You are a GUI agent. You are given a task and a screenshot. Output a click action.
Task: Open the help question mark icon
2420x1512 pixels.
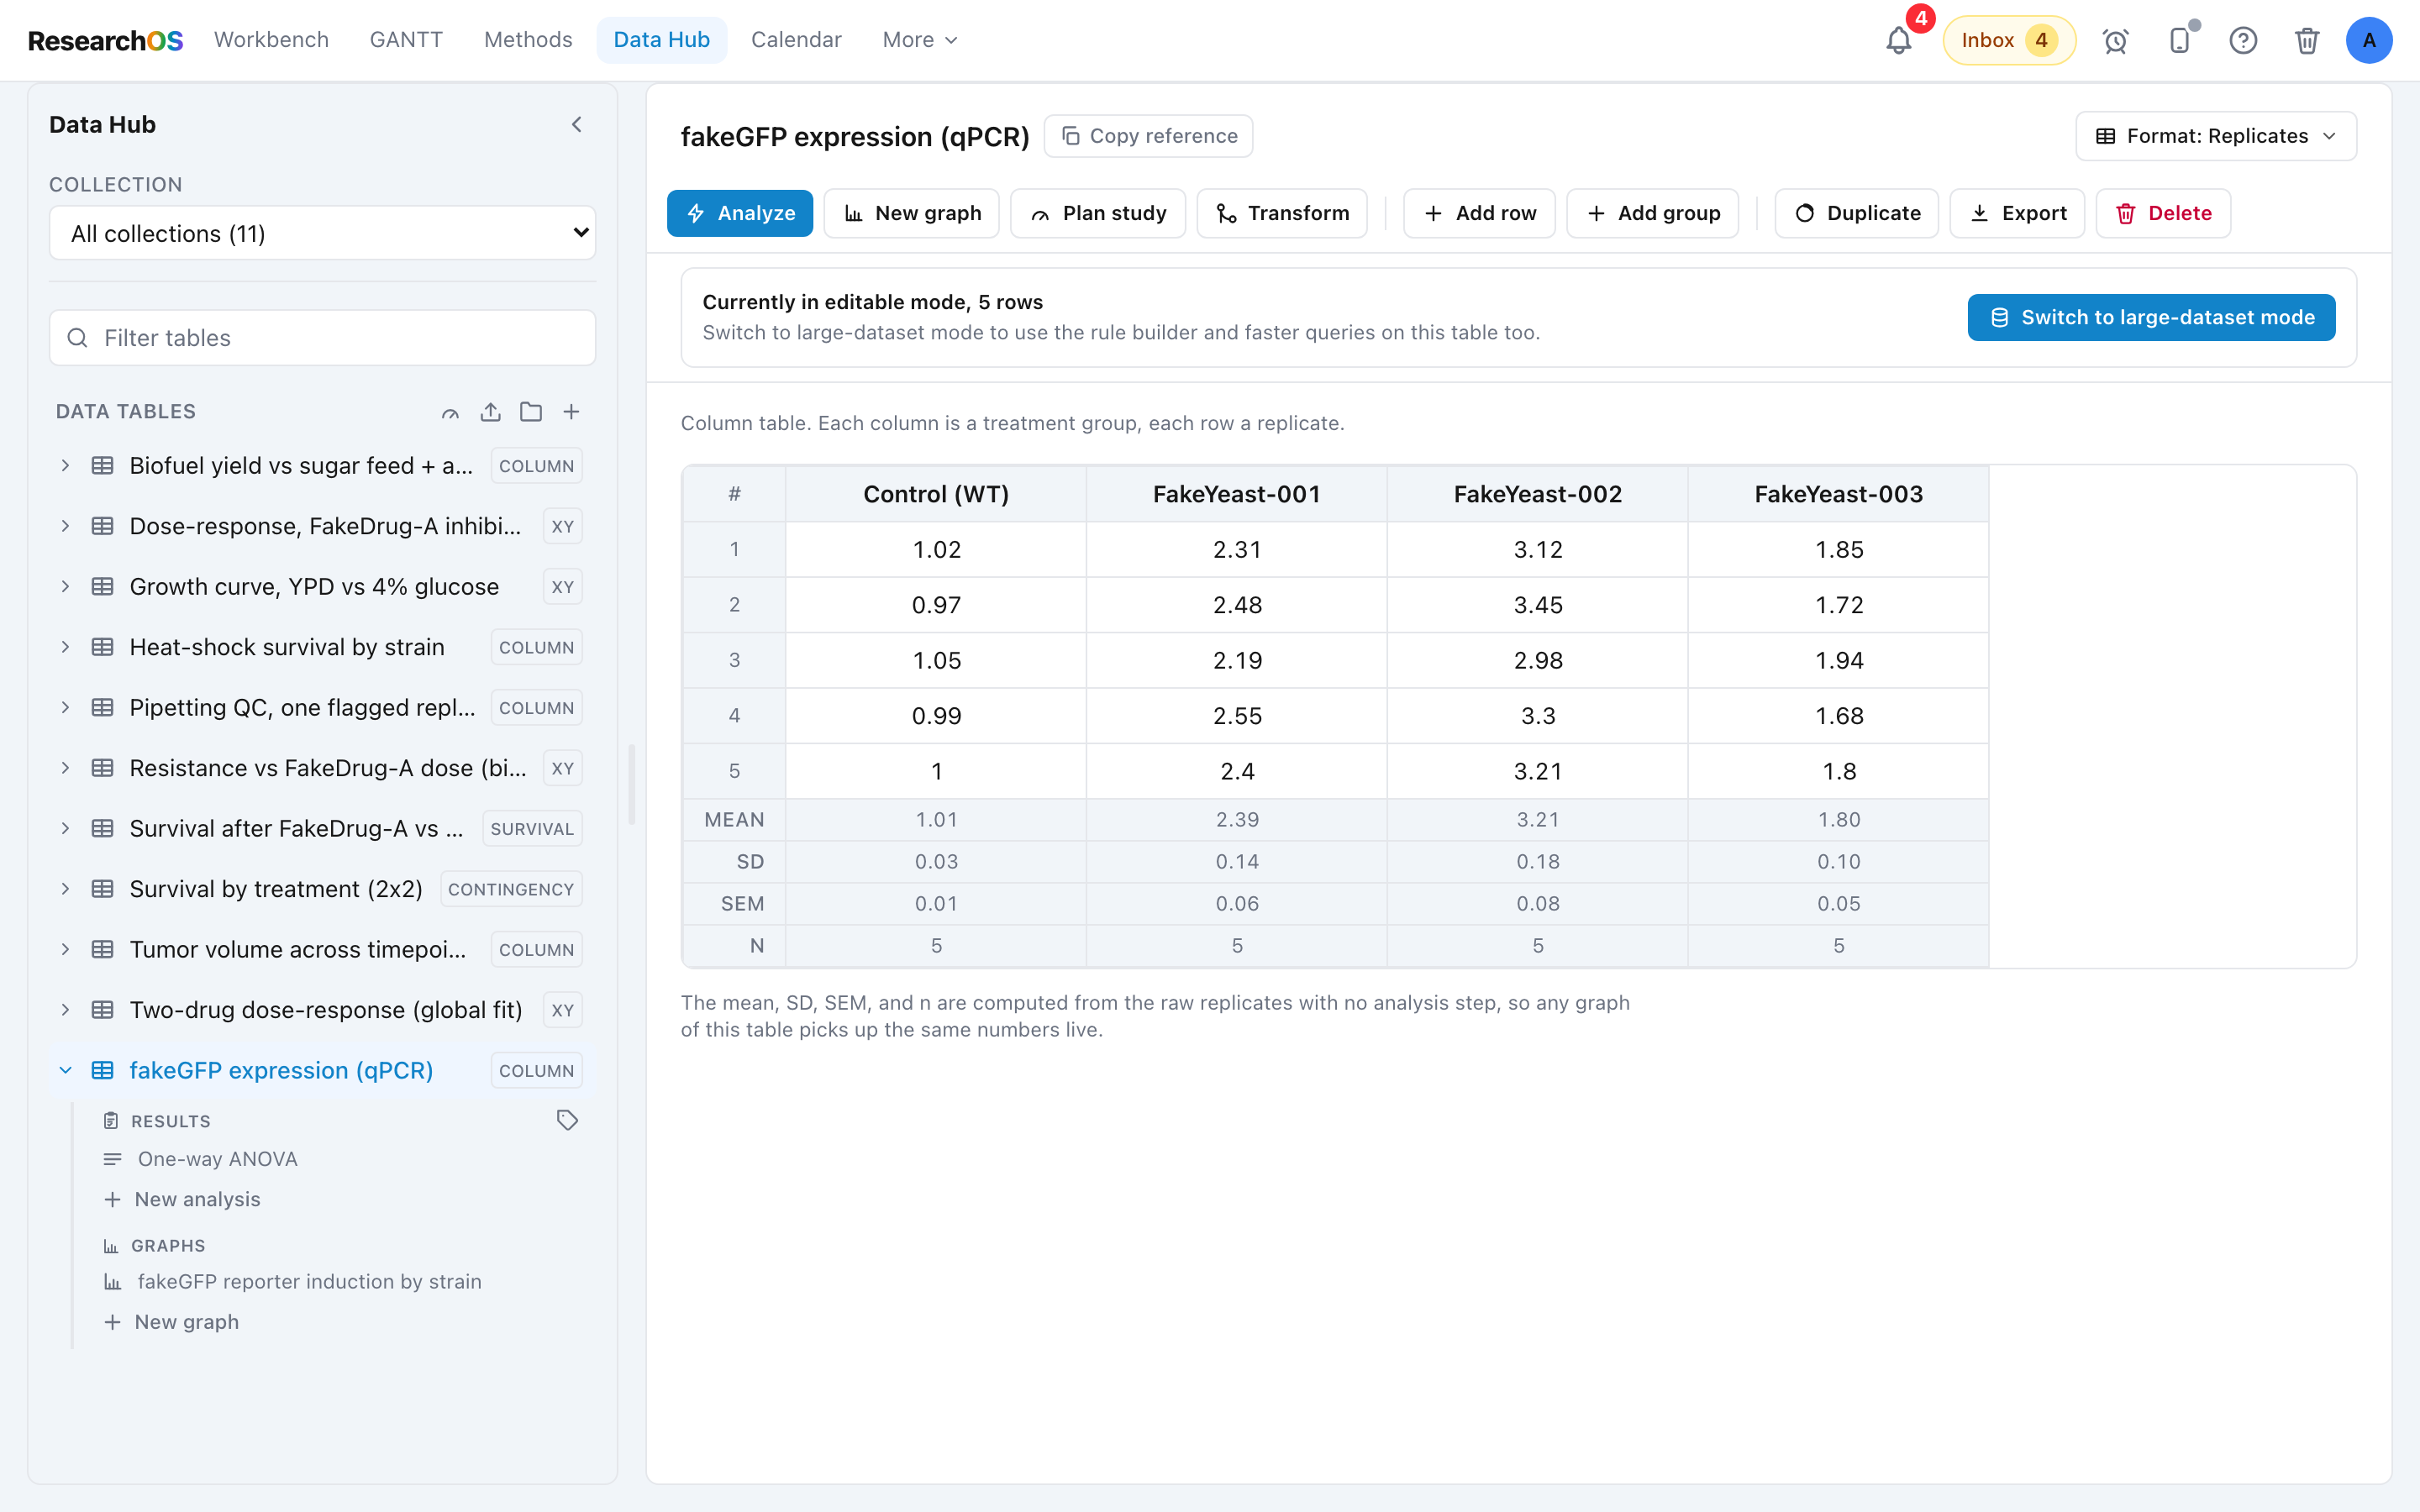click(x=2243, y=40)
